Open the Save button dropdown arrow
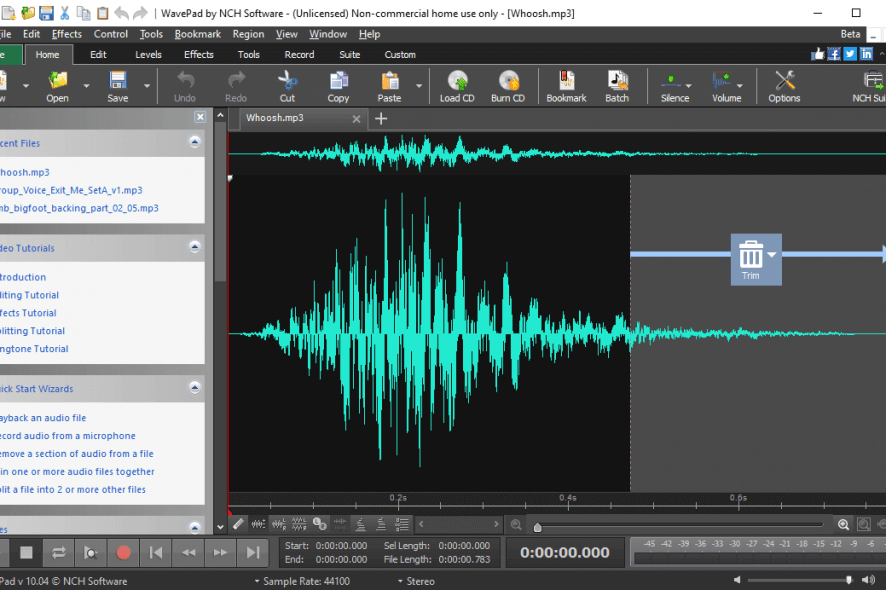The width and height of the screenshot is (886, 590). pyautogui.click(x=146, y=86)
